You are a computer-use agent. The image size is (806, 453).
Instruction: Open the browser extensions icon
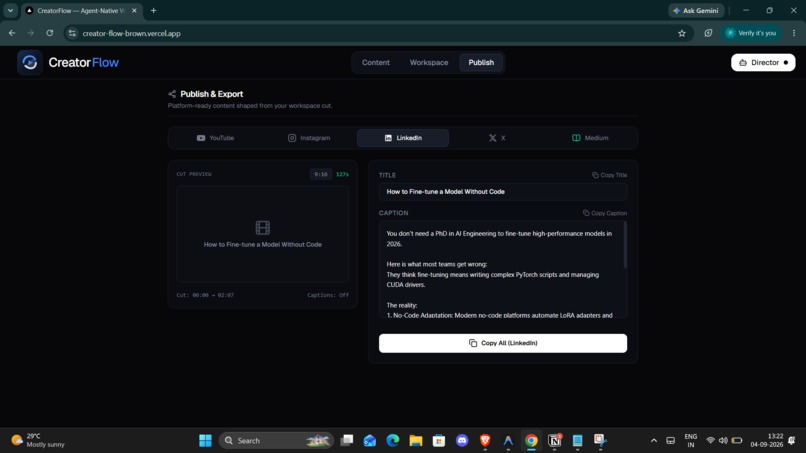pos(708,33)
